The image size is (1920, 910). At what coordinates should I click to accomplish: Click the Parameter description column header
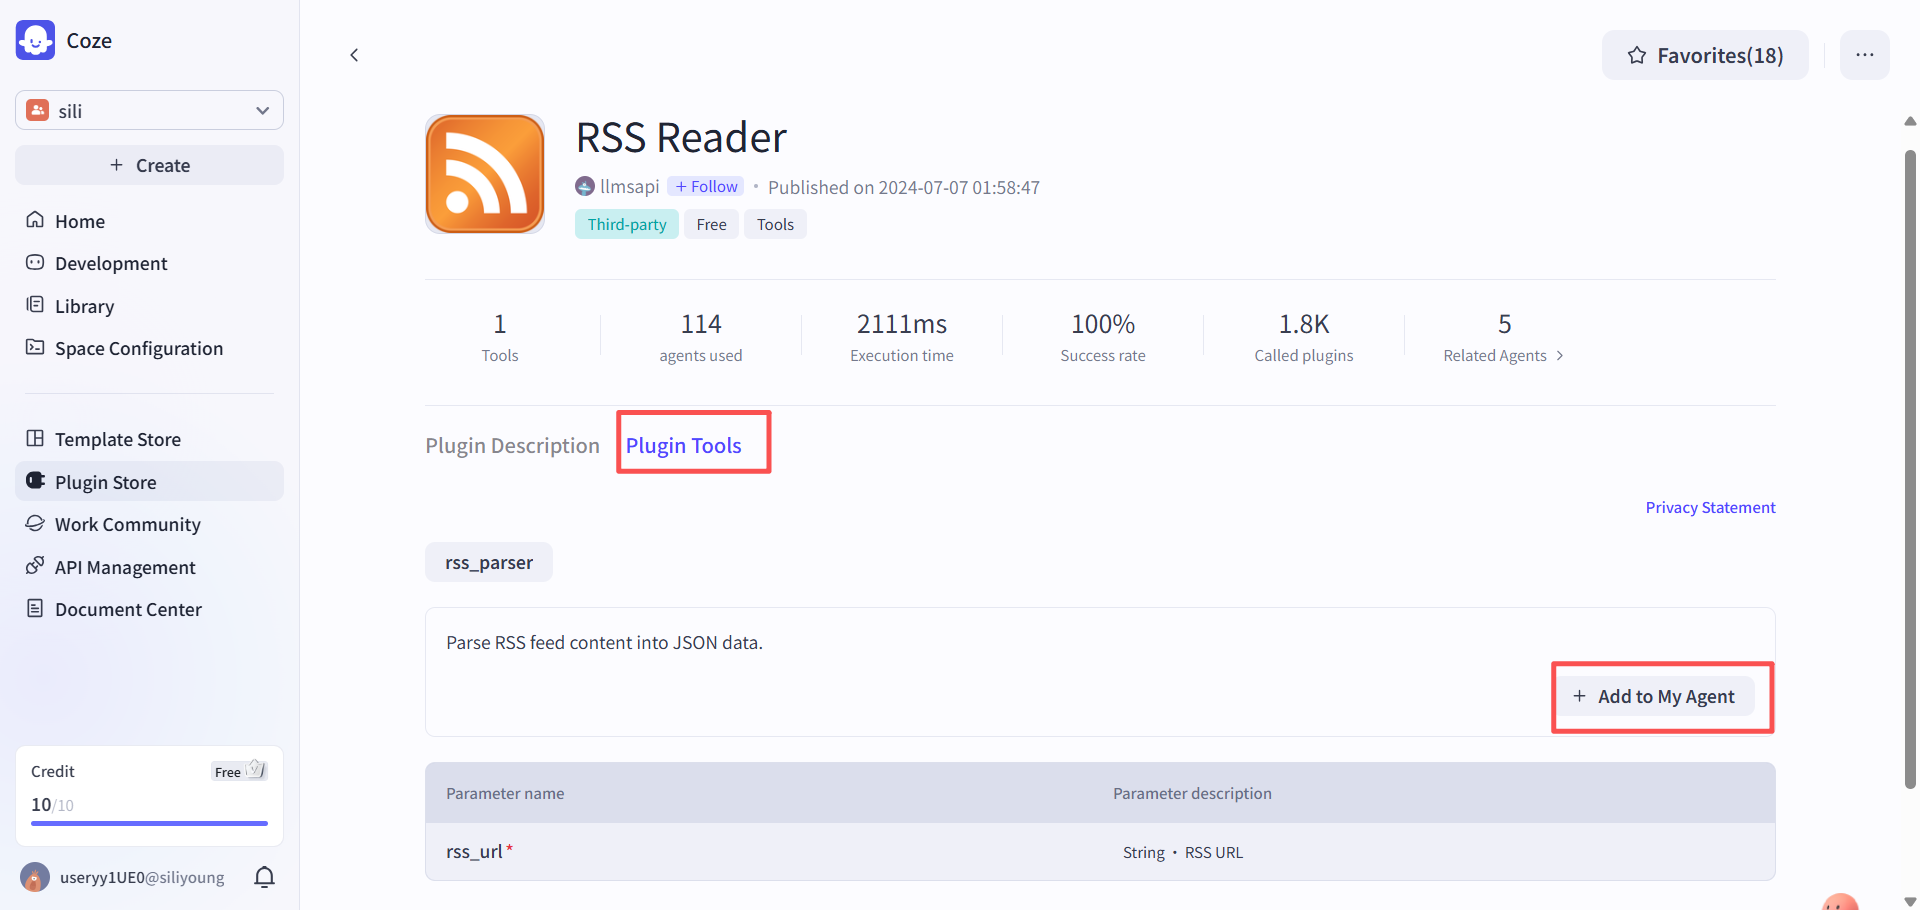(1192, 793)
